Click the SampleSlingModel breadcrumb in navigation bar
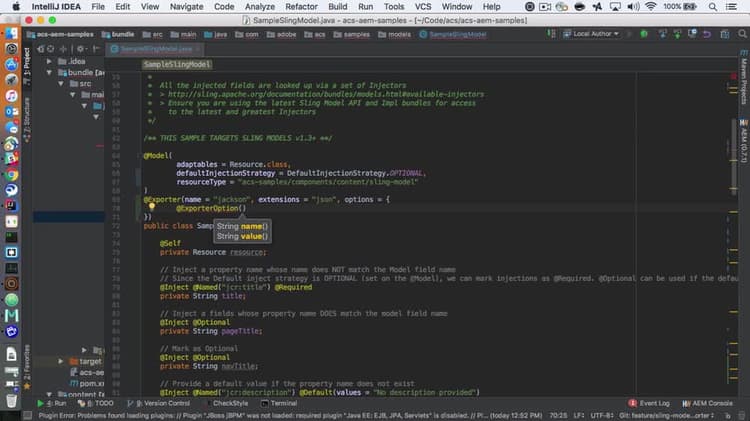750x421 pixels. 453,34
